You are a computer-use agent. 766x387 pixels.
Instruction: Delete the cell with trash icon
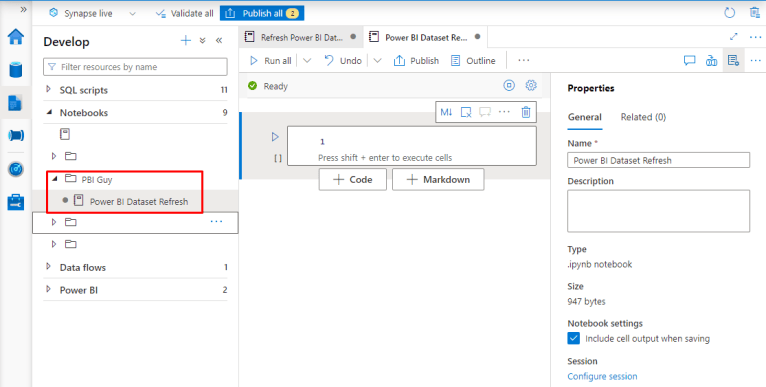526,112
